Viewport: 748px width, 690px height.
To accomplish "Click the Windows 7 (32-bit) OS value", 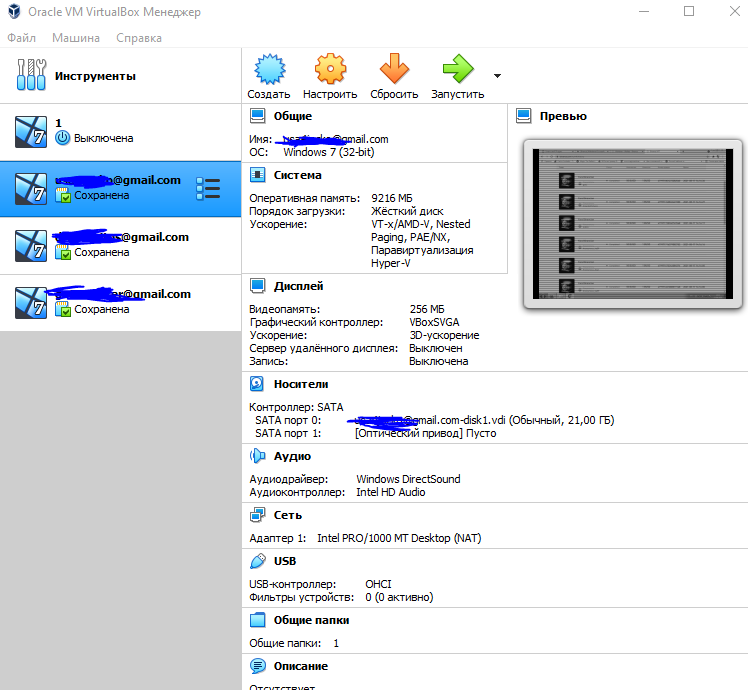I will [x=329, y=152].
